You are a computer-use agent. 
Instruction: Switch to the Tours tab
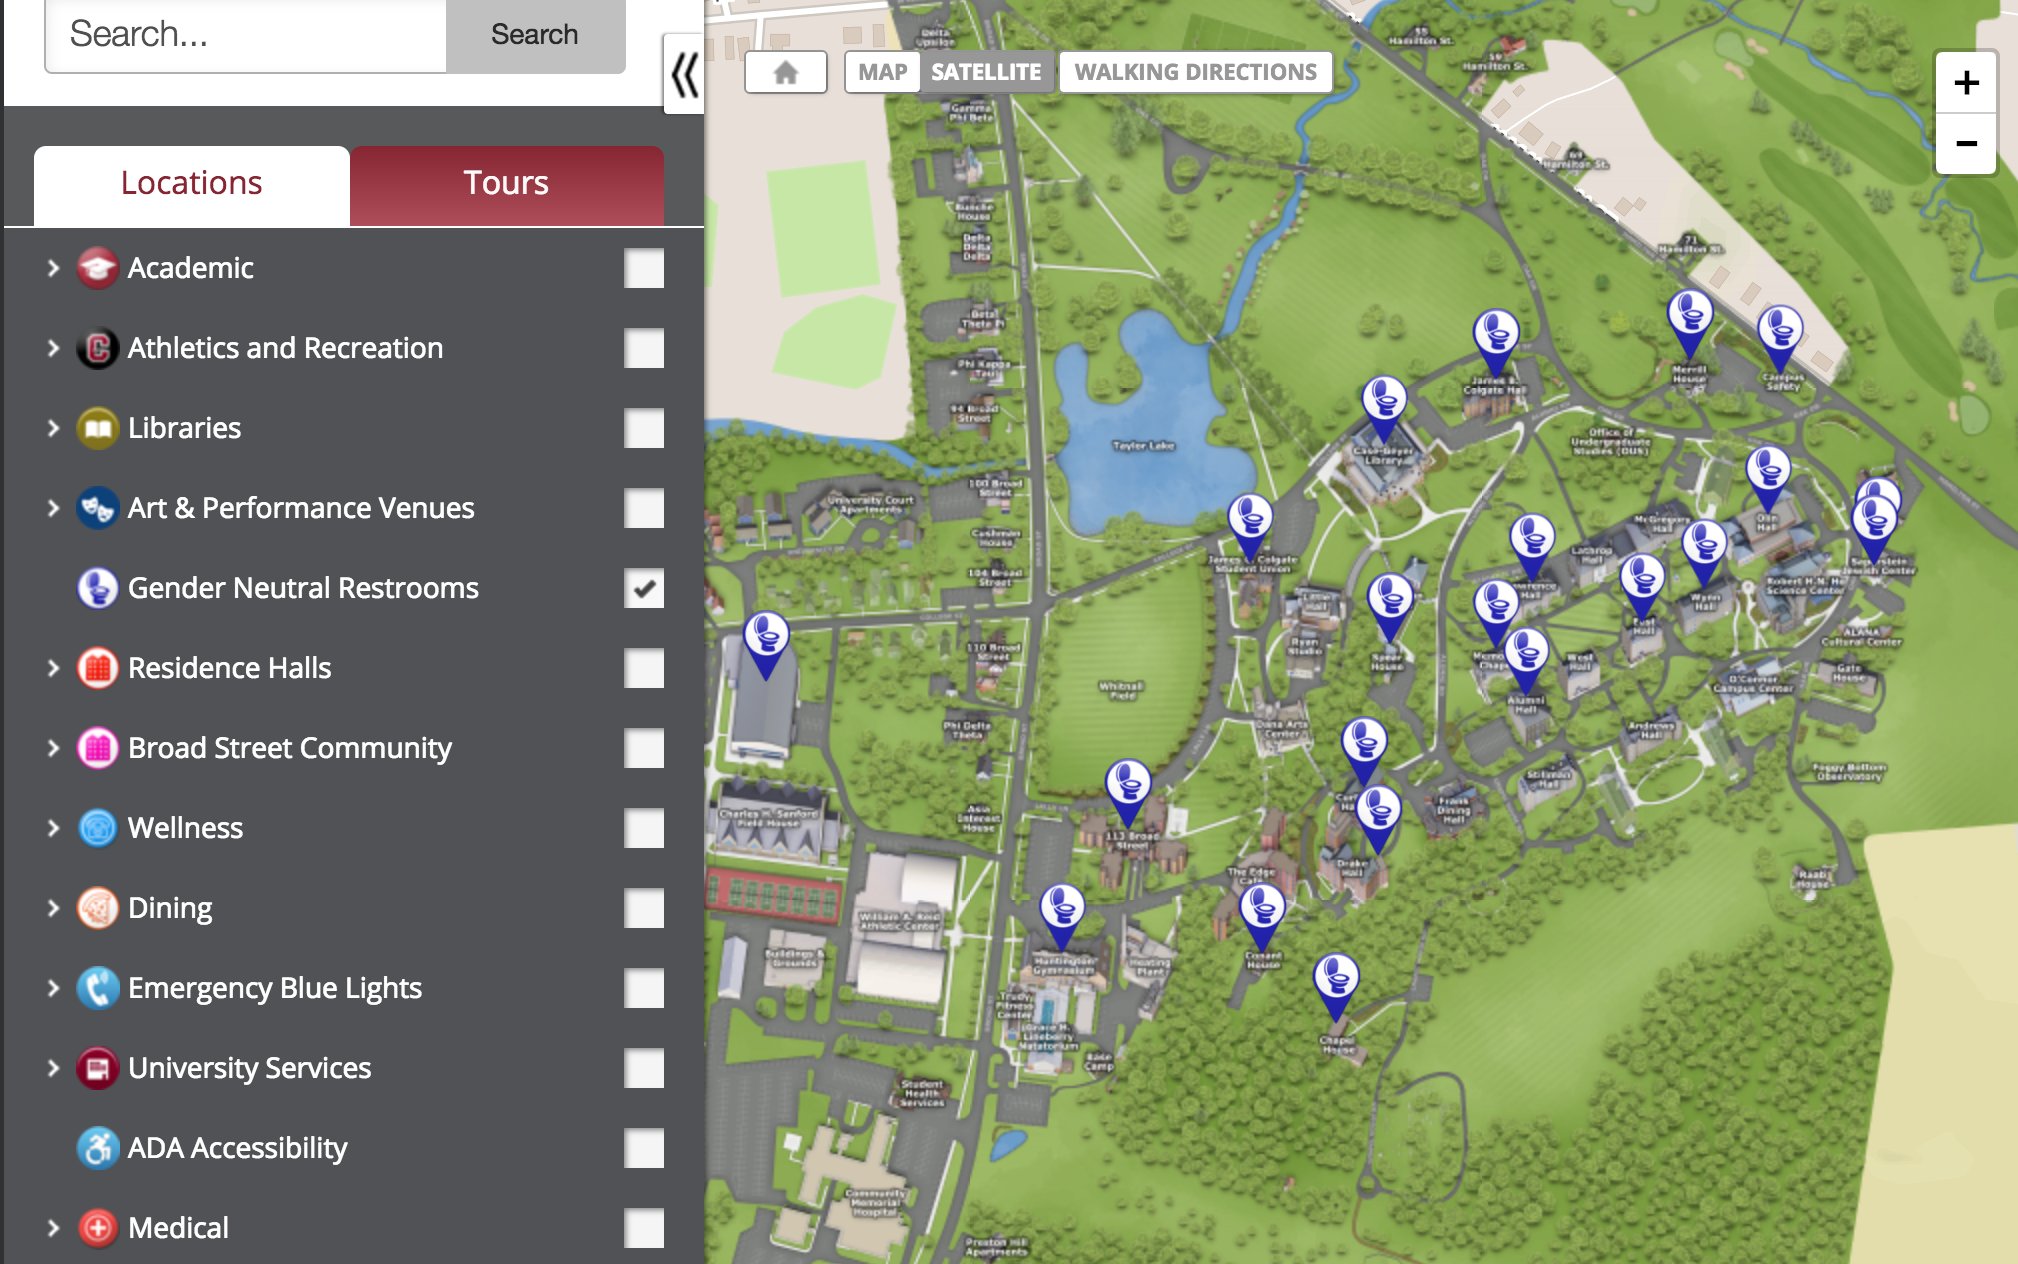(506, 183)
